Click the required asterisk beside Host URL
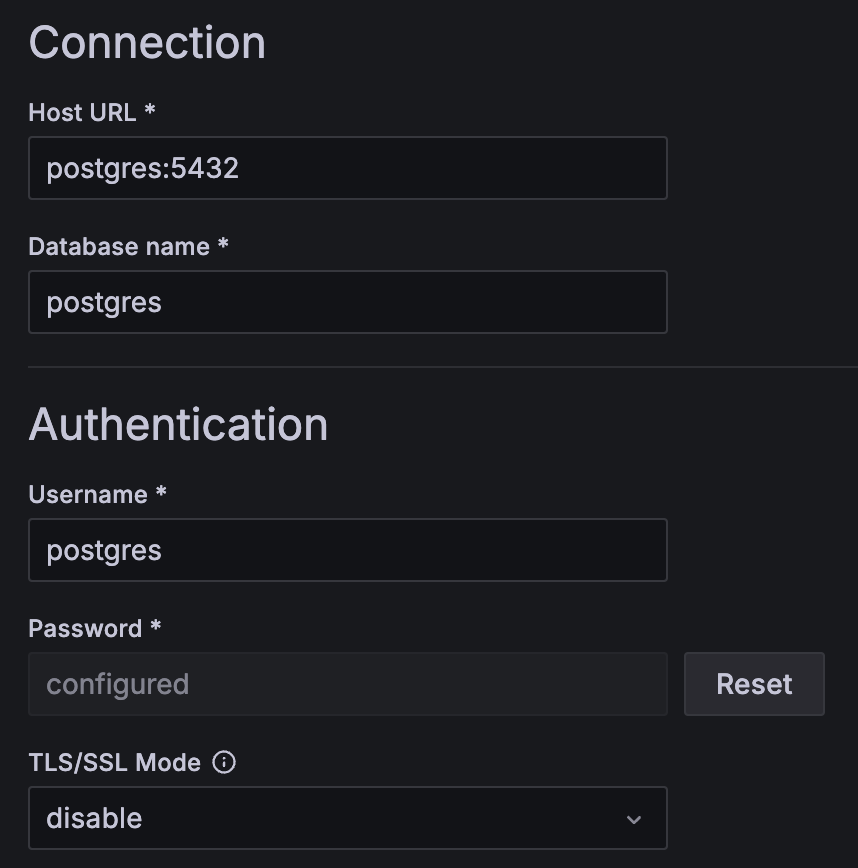This screenshot has width=858, height=868. coord(150,110)
